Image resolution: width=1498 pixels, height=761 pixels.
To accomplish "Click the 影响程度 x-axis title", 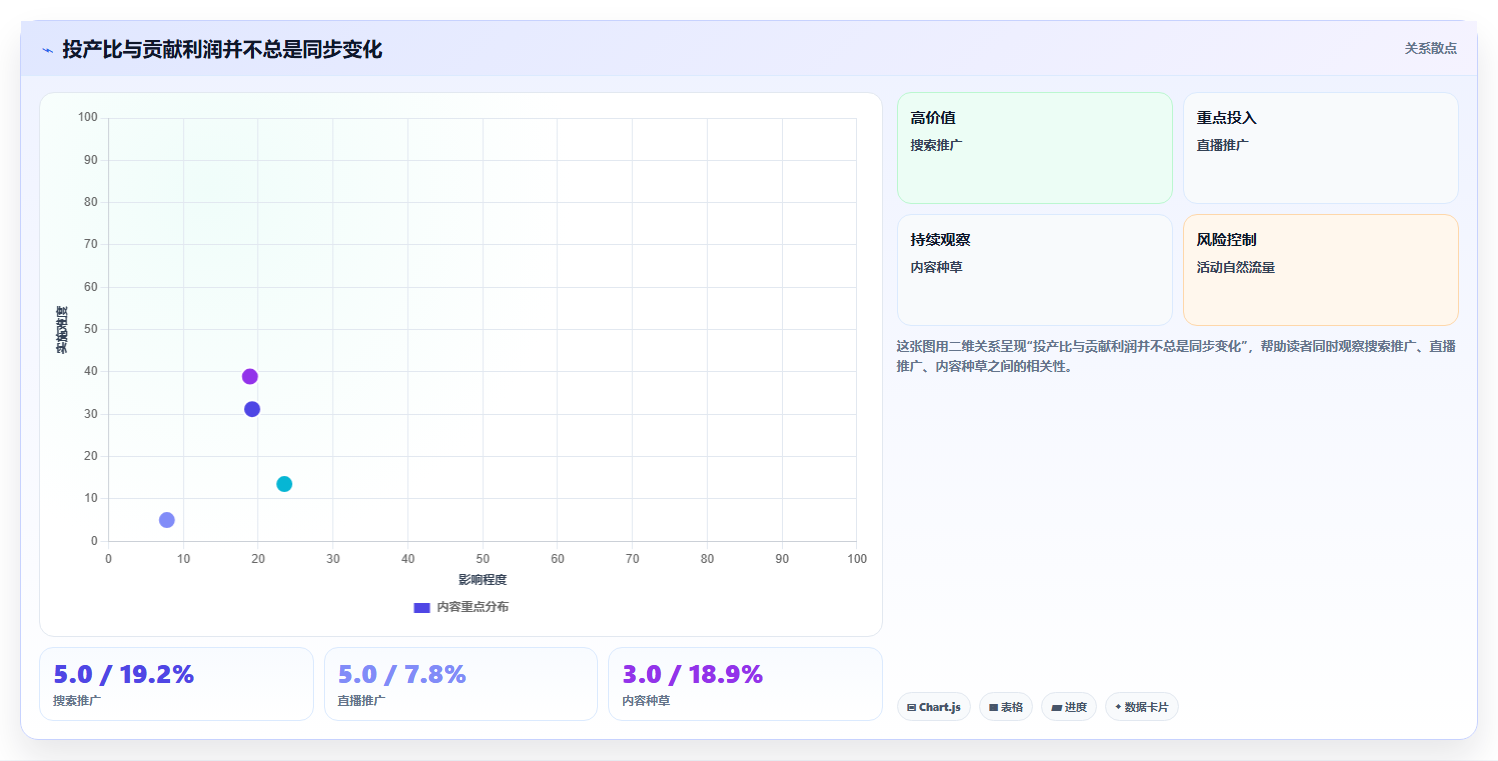I will [x=482, y=580].
